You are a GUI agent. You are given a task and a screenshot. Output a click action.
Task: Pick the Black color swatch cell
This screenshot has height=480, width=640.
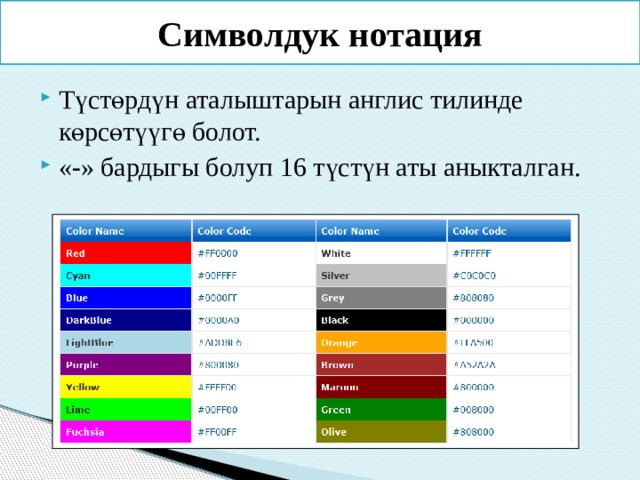tap(381, 320)
